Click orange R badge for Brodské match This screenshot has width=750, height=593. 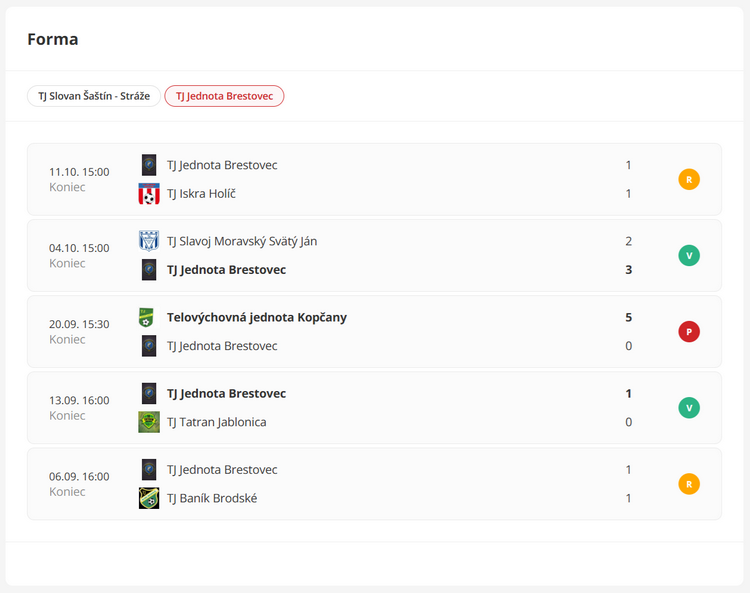[x=689, y=484]
